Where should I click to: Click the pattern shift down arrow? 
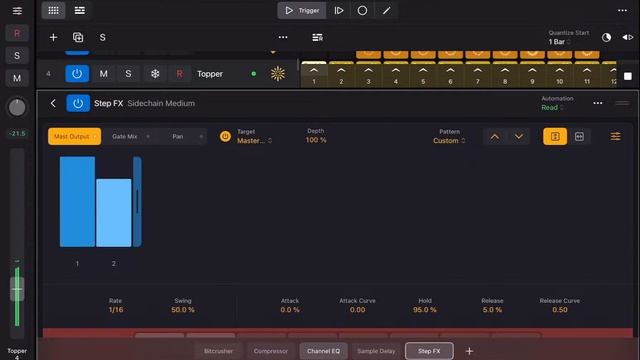pos(519,136)
